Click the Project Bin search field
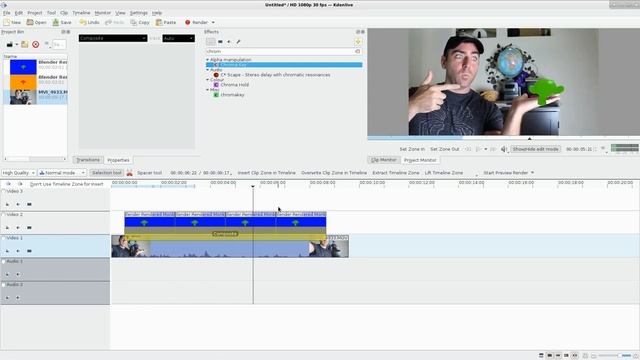Viewport: 640px width, 360px height. pyautogui.click(x=59, y=44)
